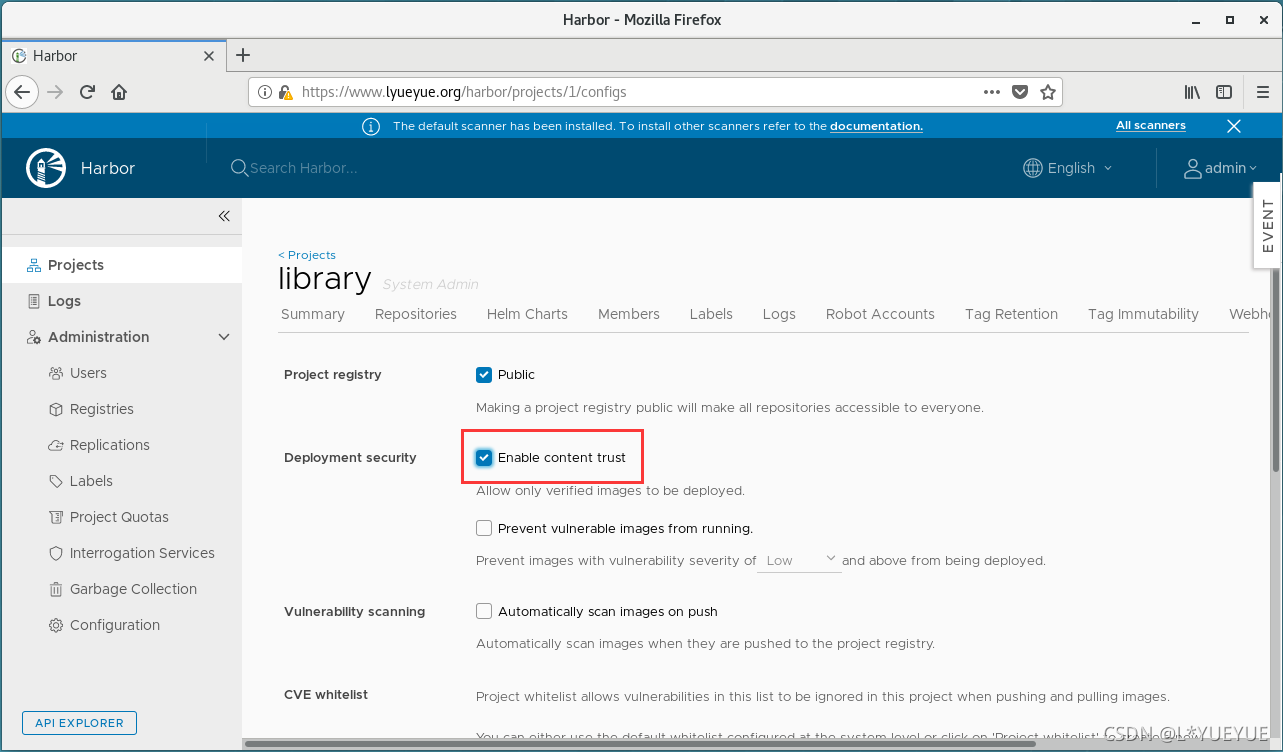
Task: Check Automatically scan images on push
Action: coord(484,611)
